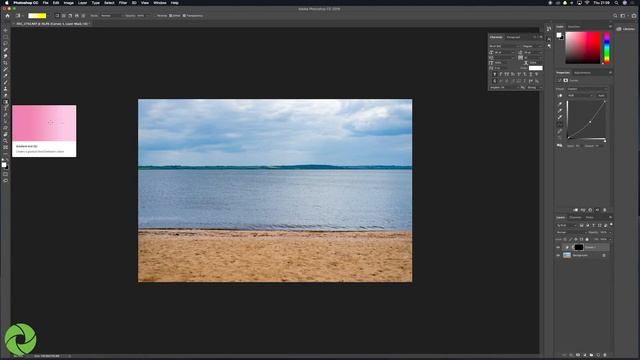Switch to the Adjustments tab
The image size is (640, 360).
point(582,73)
